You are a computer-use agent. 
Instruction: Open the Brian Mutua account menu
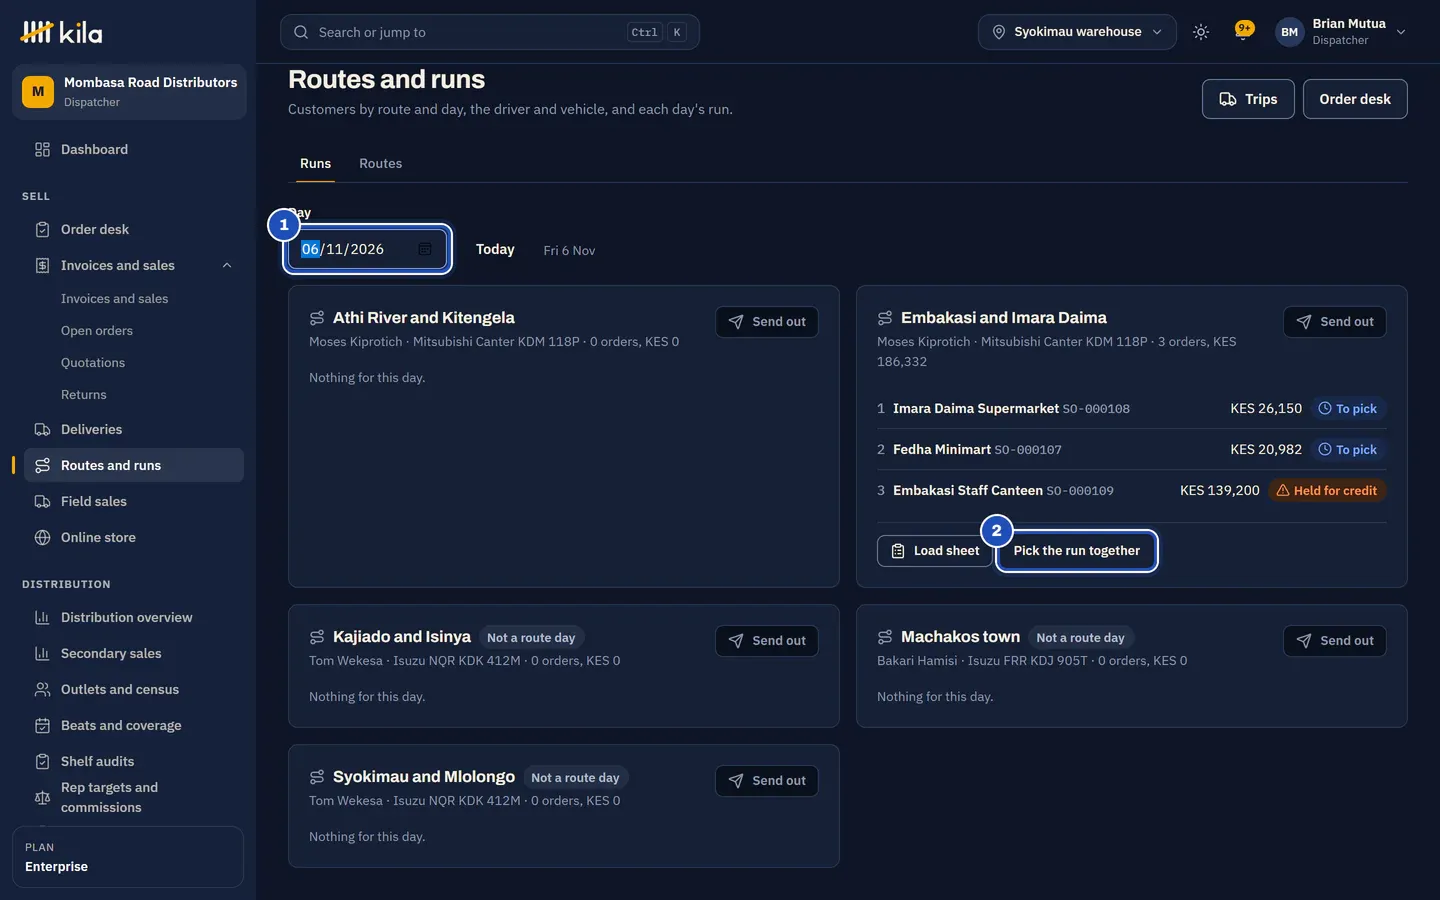click(1341, 32)
